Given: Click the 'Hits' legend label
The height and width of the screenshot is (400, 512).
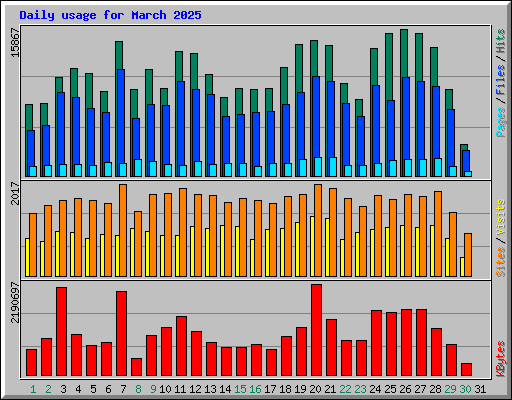Looking at the screenshot, I should point(500,41).
